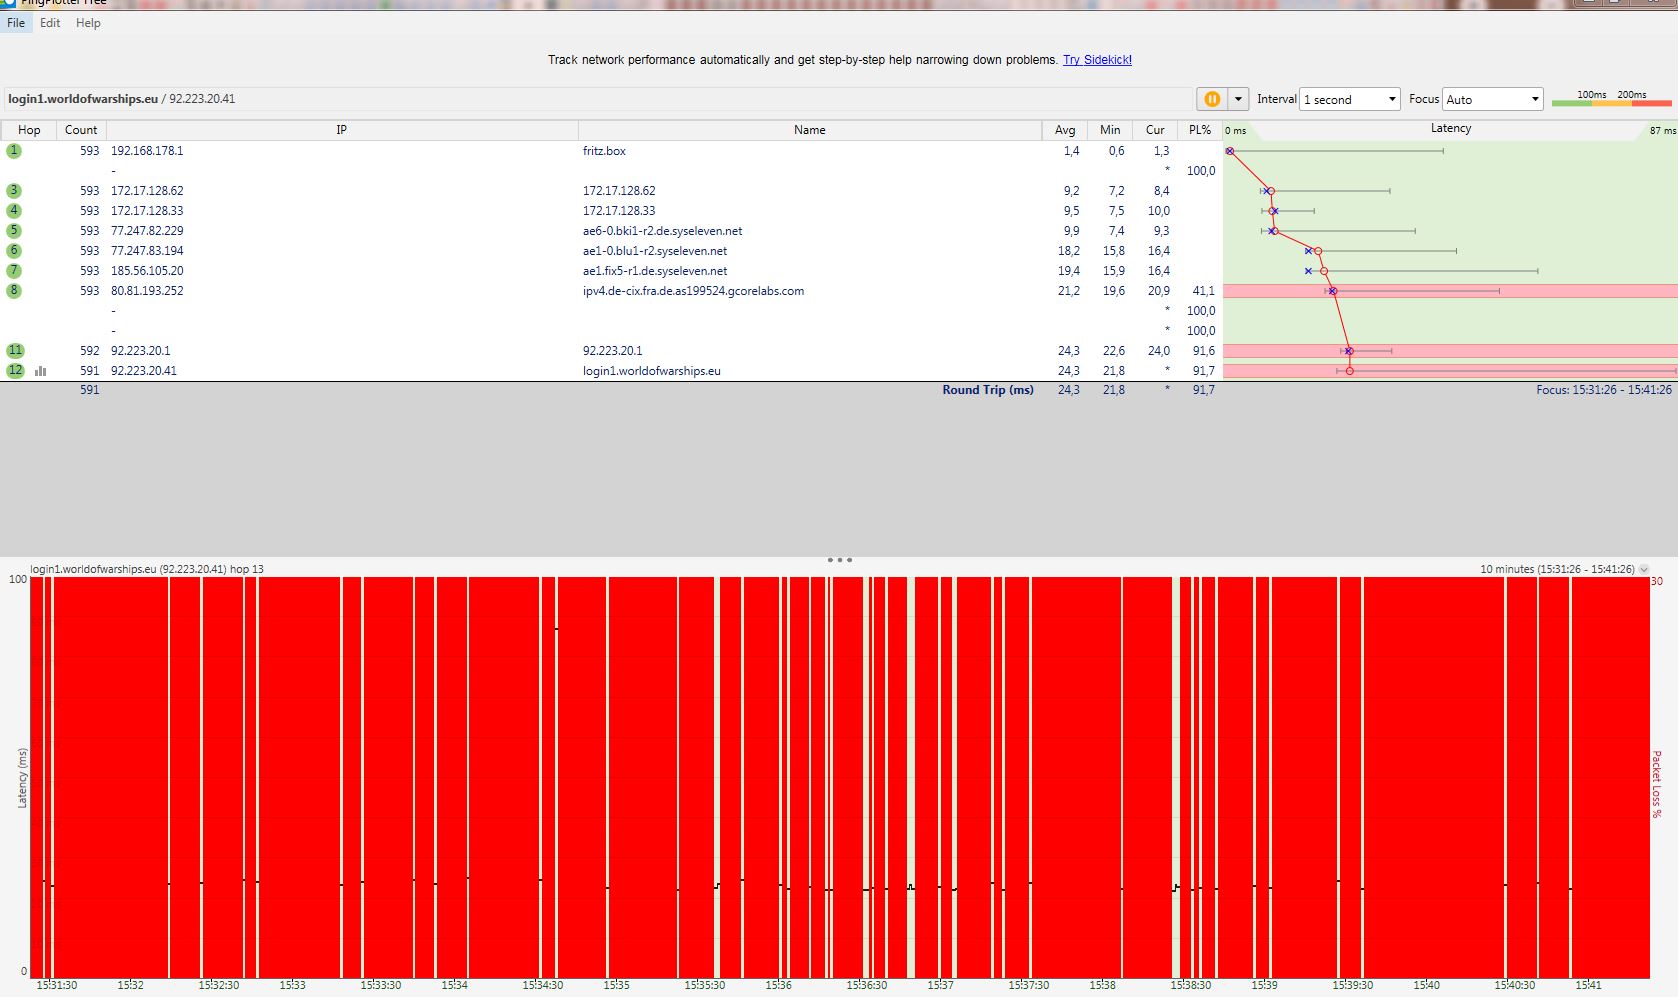Image resolution: width=1678 pixels, height=997 pixels.
Task: Pause the trace with the orange button
Action: (1211, 99)
